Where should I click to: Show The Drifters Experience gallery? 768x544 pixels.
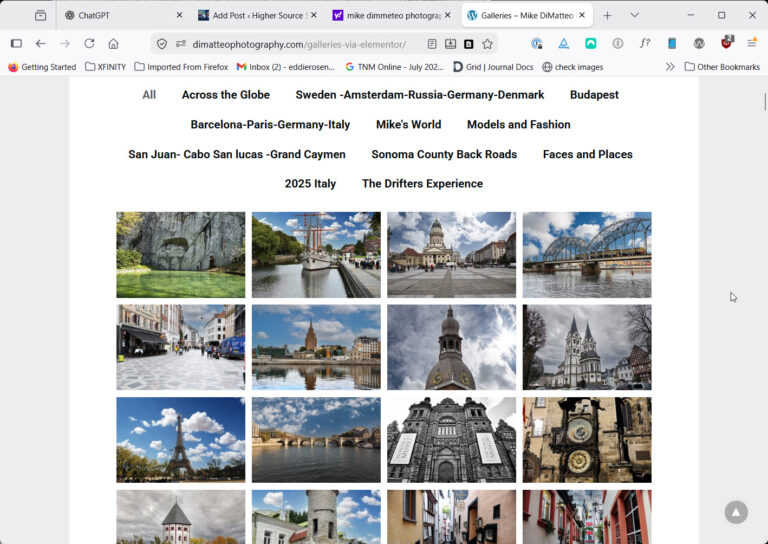point(422,184)
